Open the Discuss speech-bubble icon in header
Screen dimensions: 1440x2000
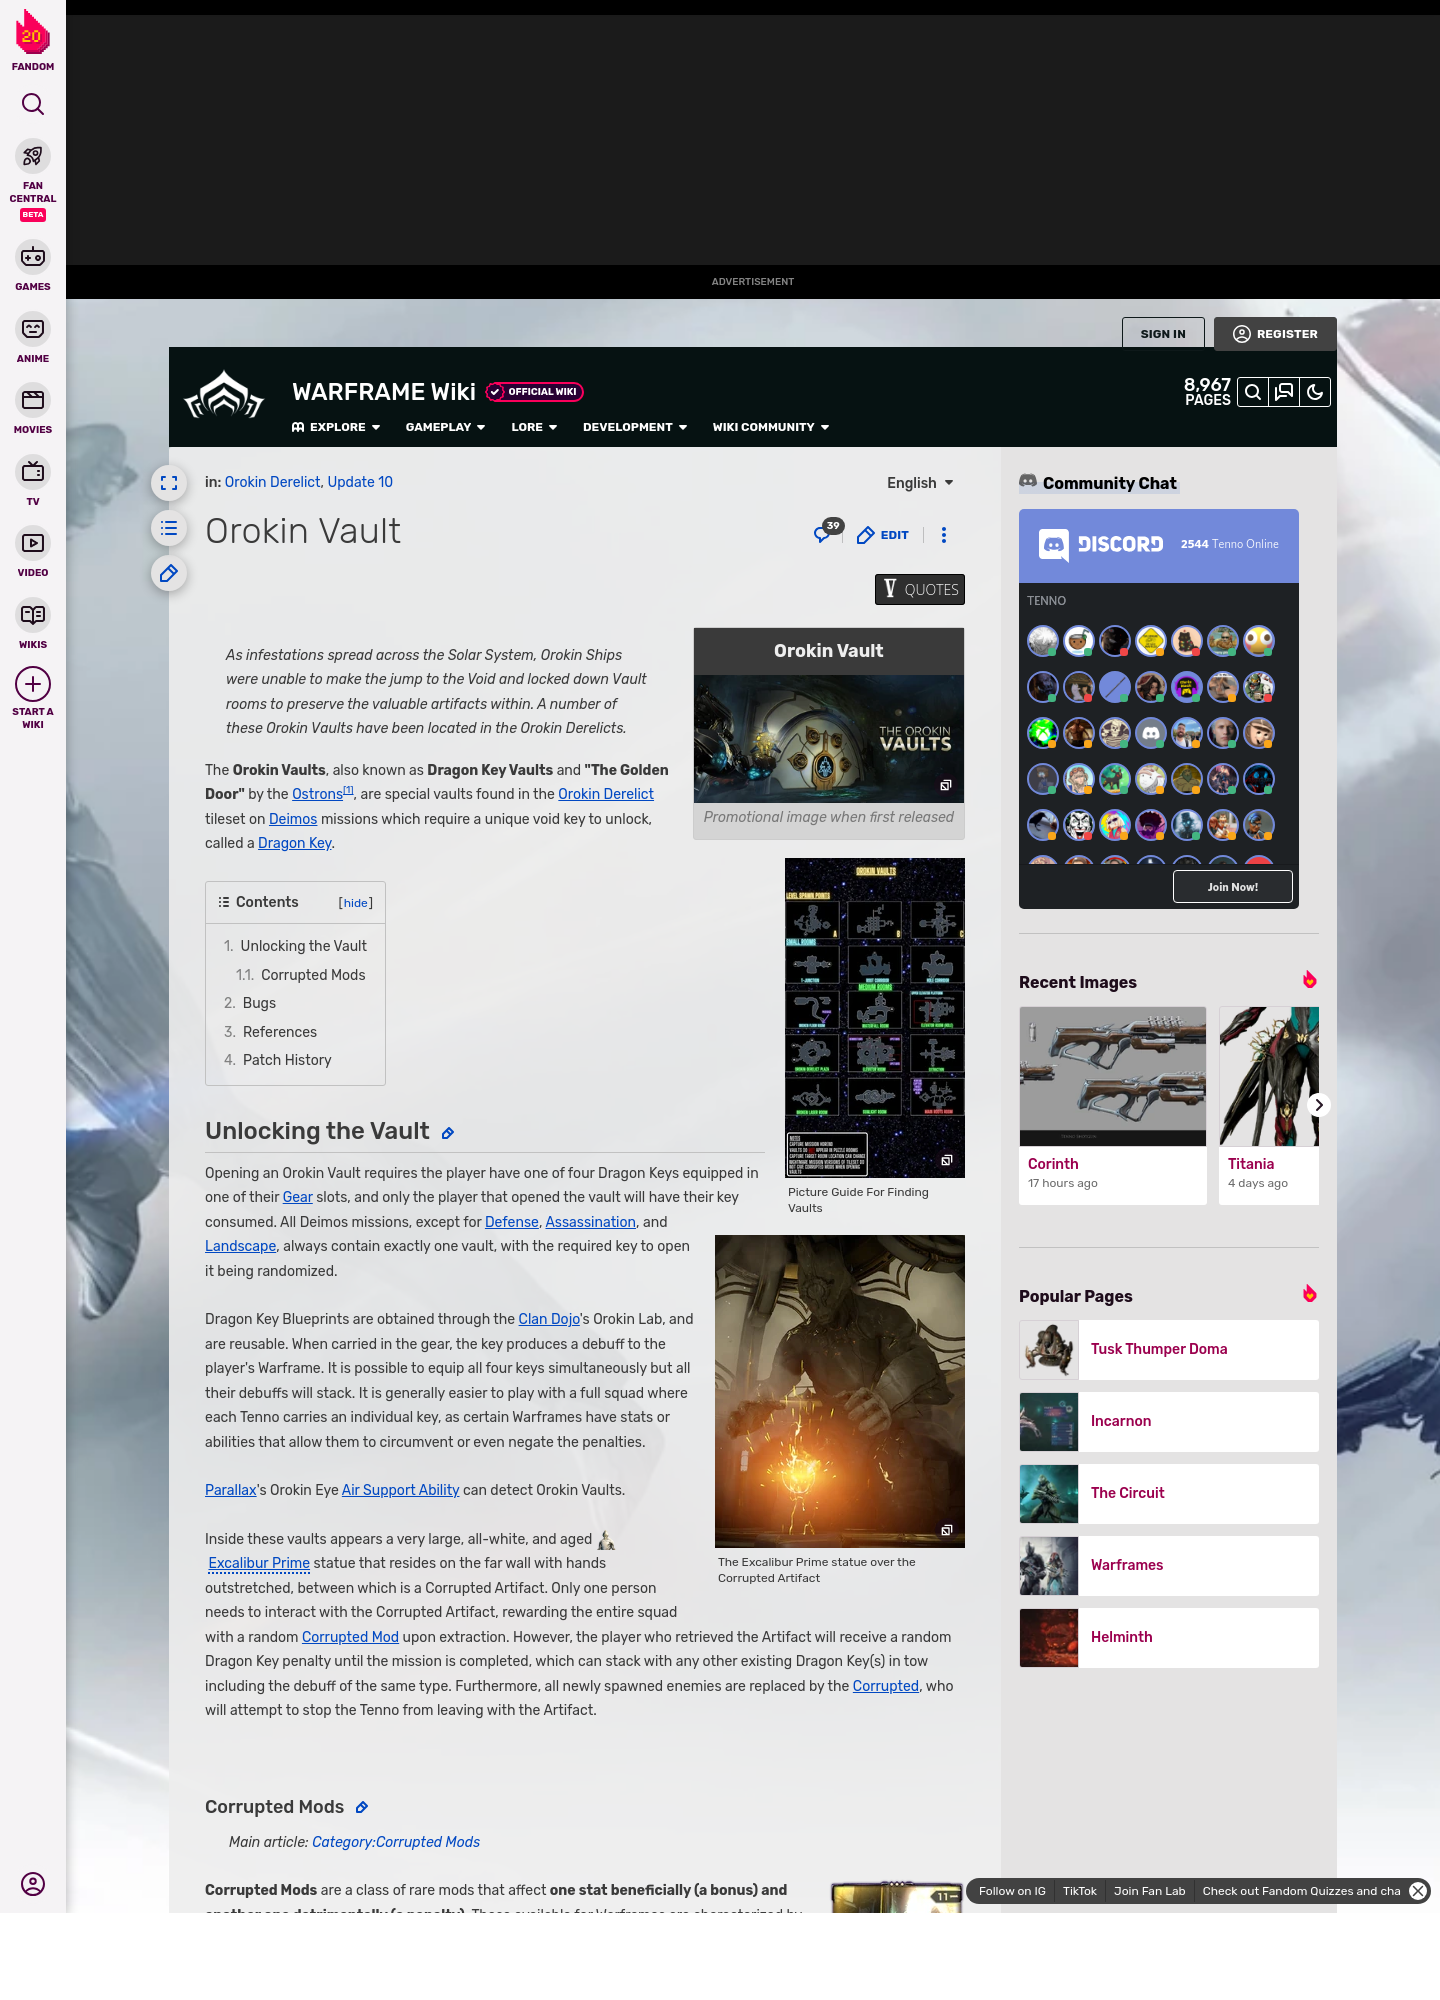click(x=1284, y=393)
